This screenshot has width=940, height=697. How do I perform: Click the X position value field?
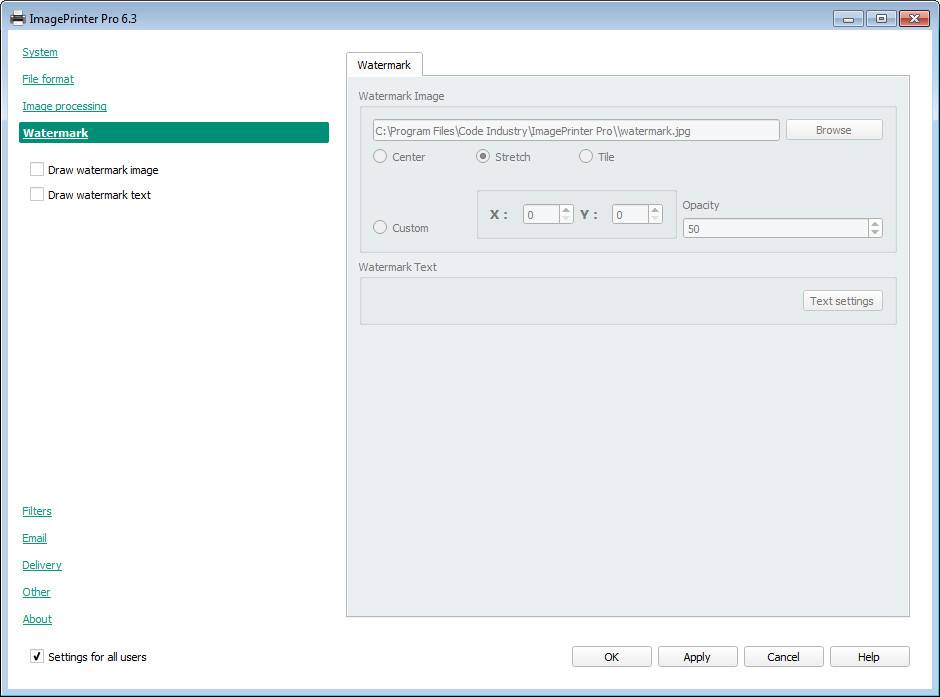[x=541, y=215]
